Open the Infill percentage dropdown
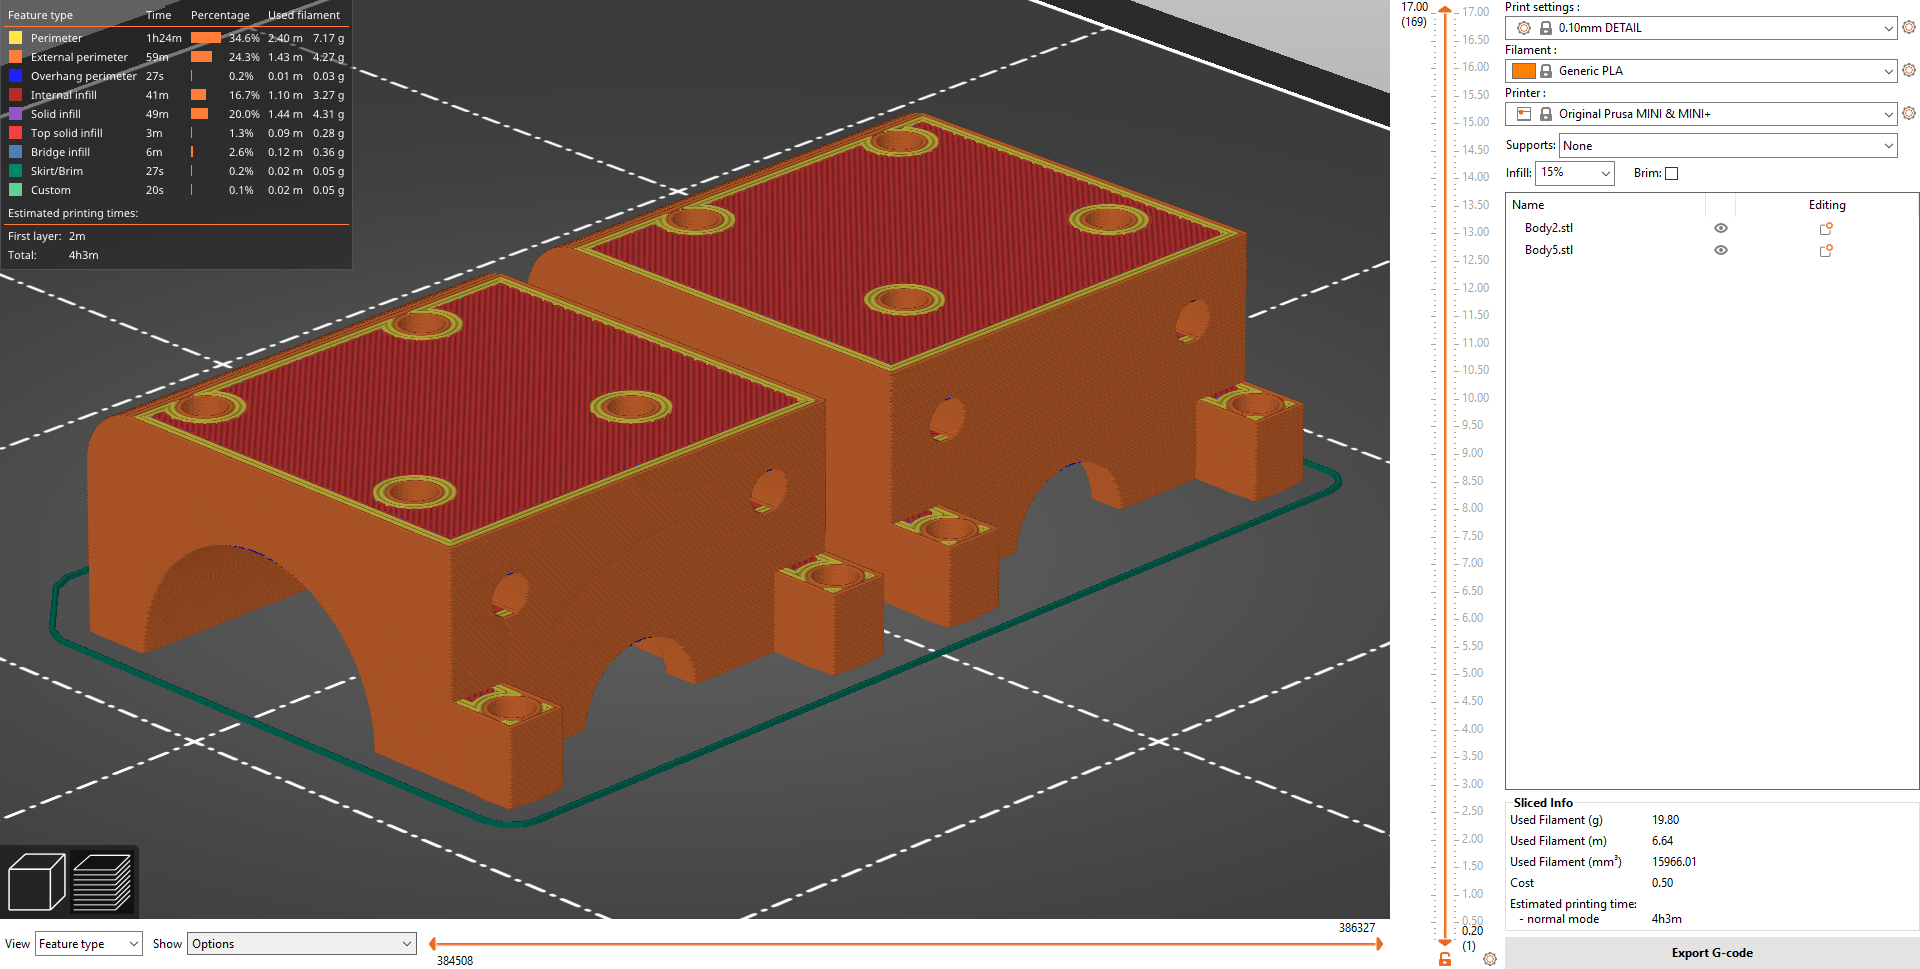This screenshot has height=969, width=1920. point(1574,173)
